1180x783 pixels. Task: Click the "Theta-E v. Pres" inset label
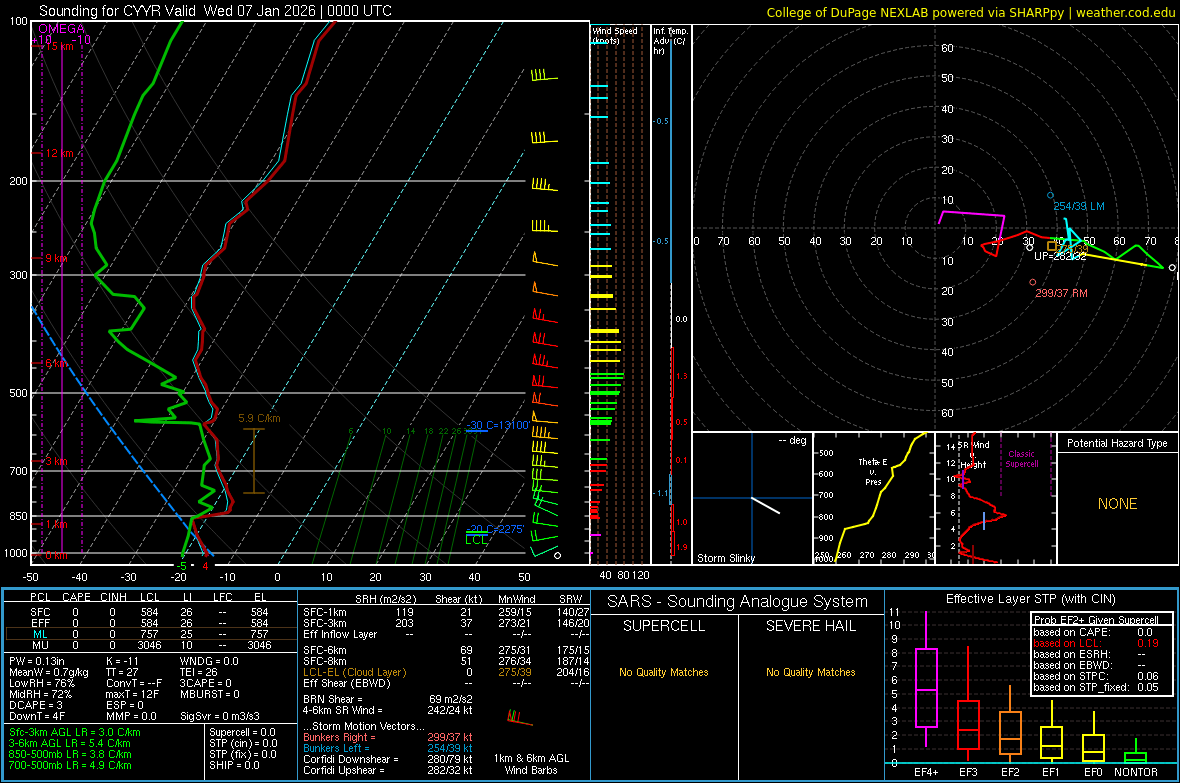pyautogui.click(x=873, y=472)
